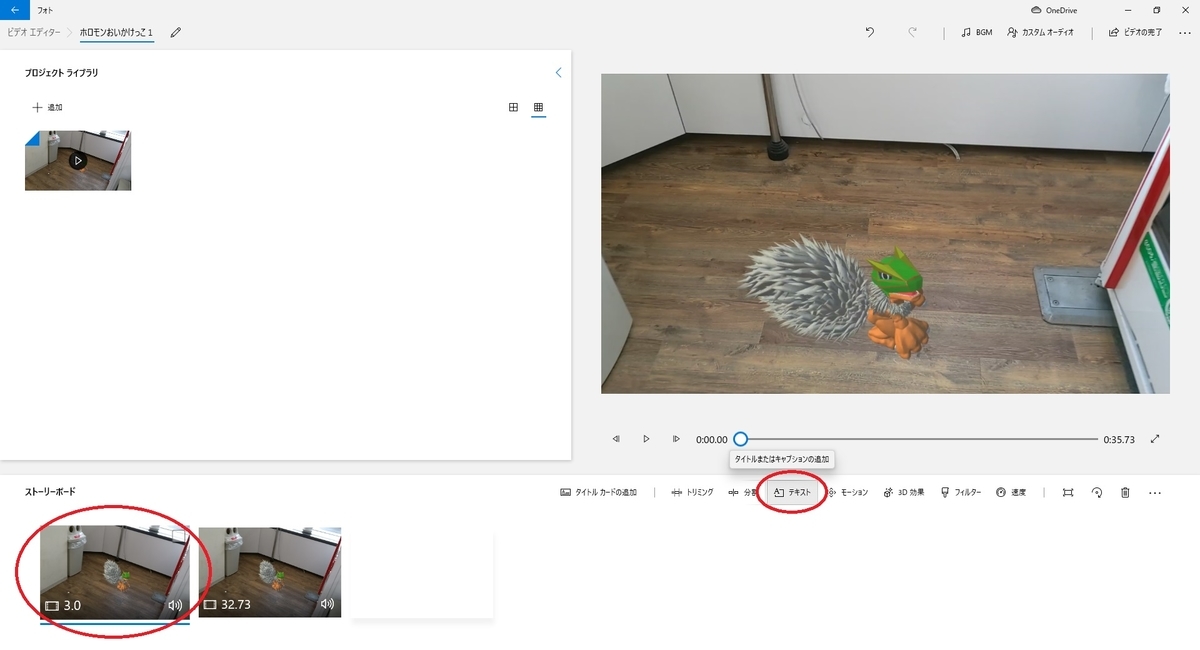Open the top-right more options ellipsis

tap(1184, 32)
